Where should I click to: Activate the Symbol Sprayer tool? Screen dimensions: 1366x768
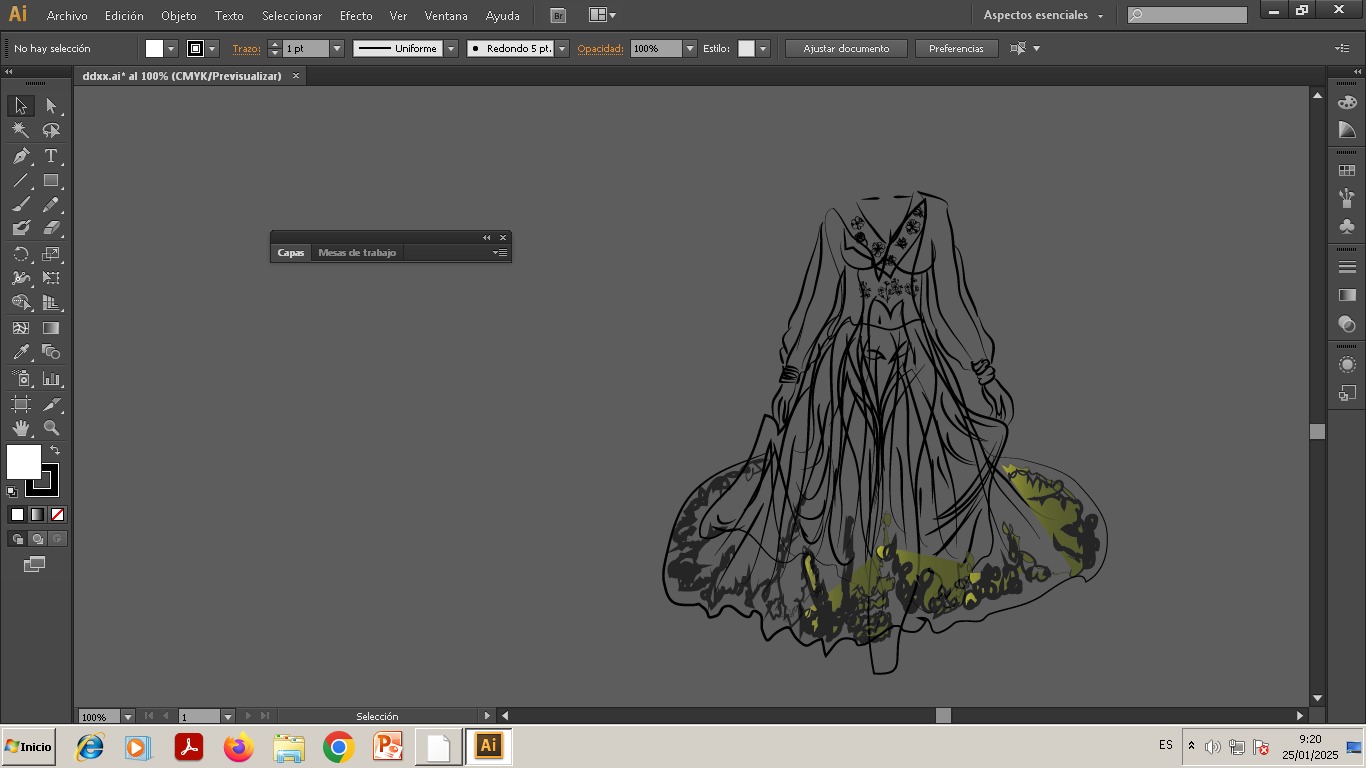click(20, 379)
